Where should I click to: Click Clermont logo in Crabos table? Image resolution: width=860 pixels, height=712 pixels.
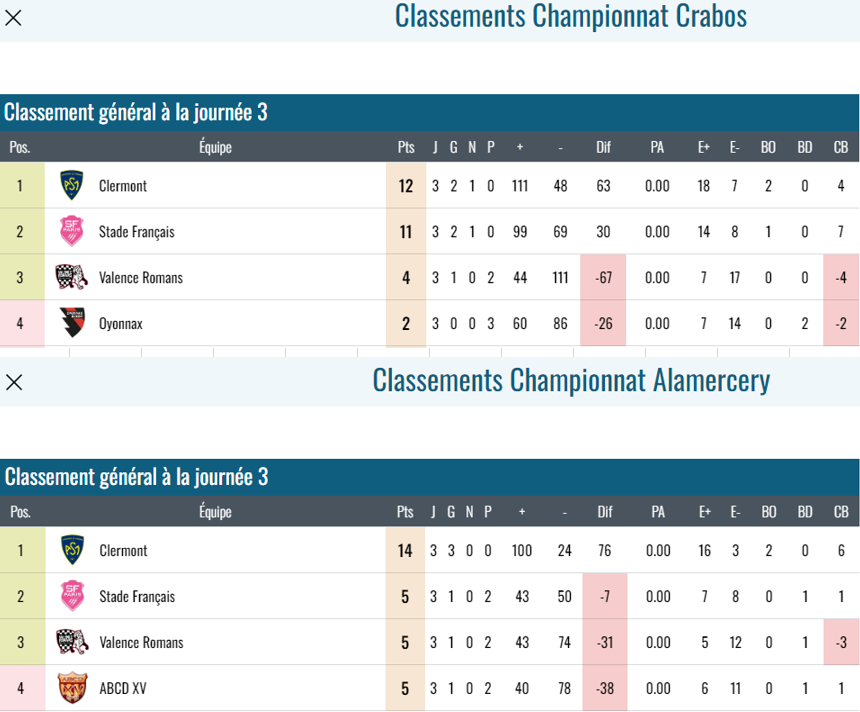(72, 185)
